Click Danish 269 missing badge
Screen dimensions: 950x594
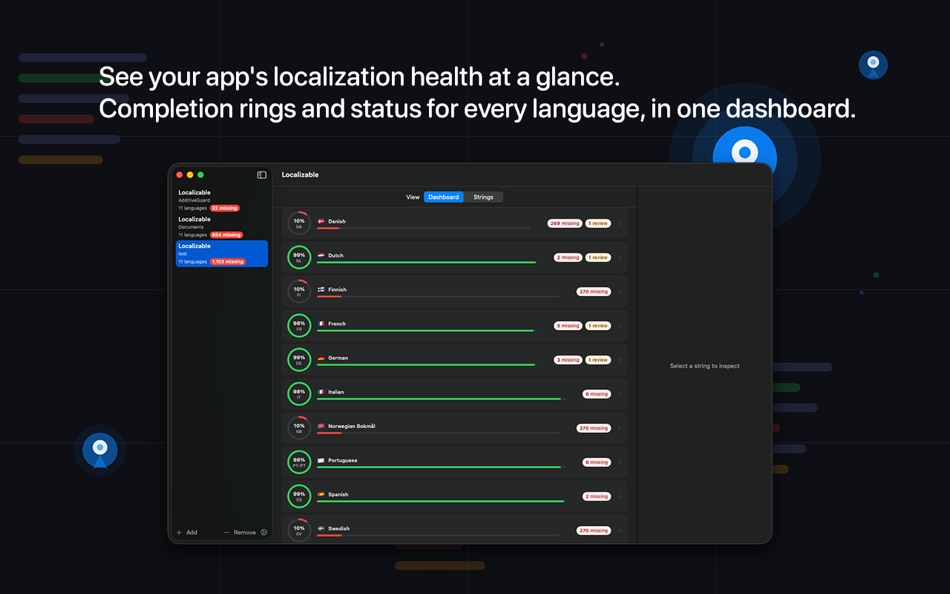click(565, 223)
